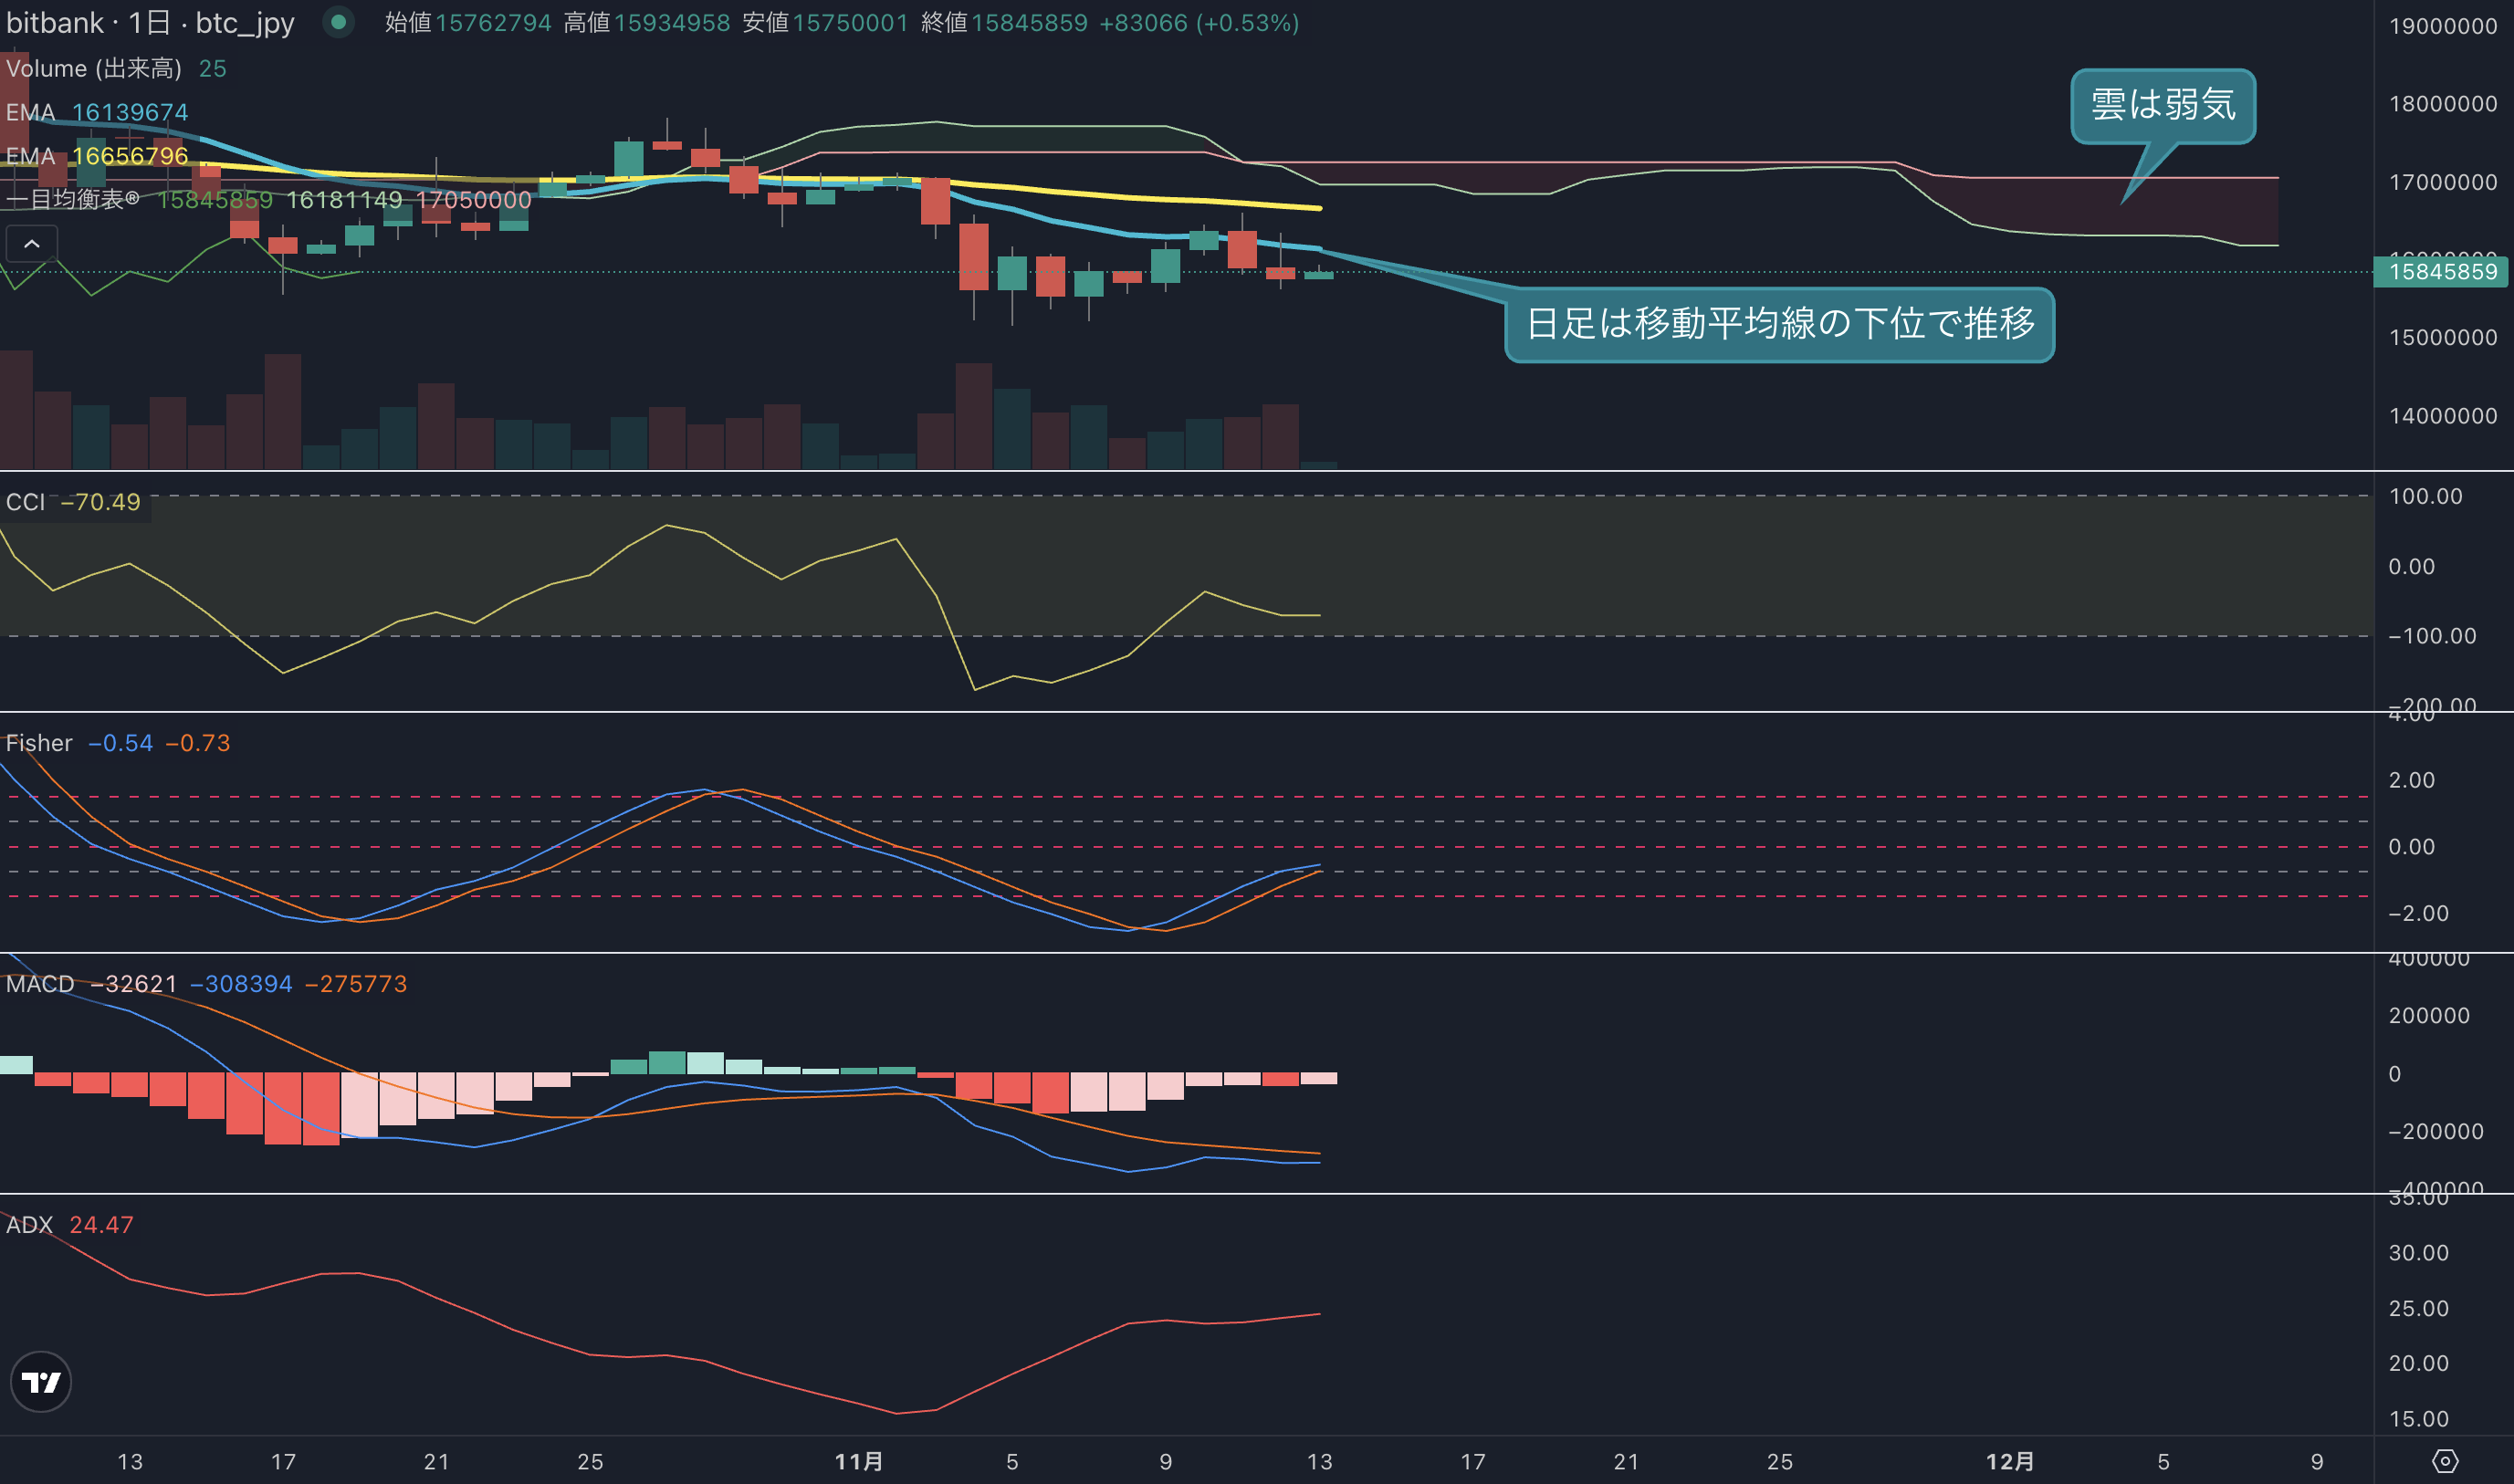The image size is (2514, 1484).
Task: Click the 18000000 price scale label
Action: pyautogui.click(x=2443, y=104)
